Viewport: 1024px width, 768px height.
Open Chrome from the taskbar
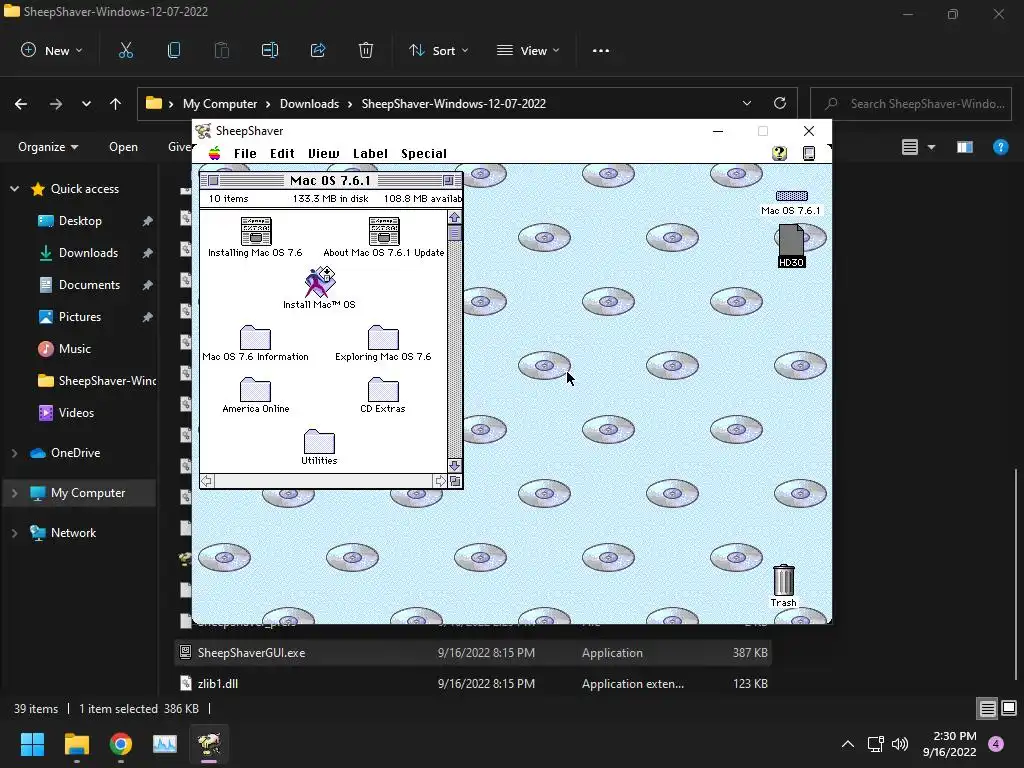[121, 744]
